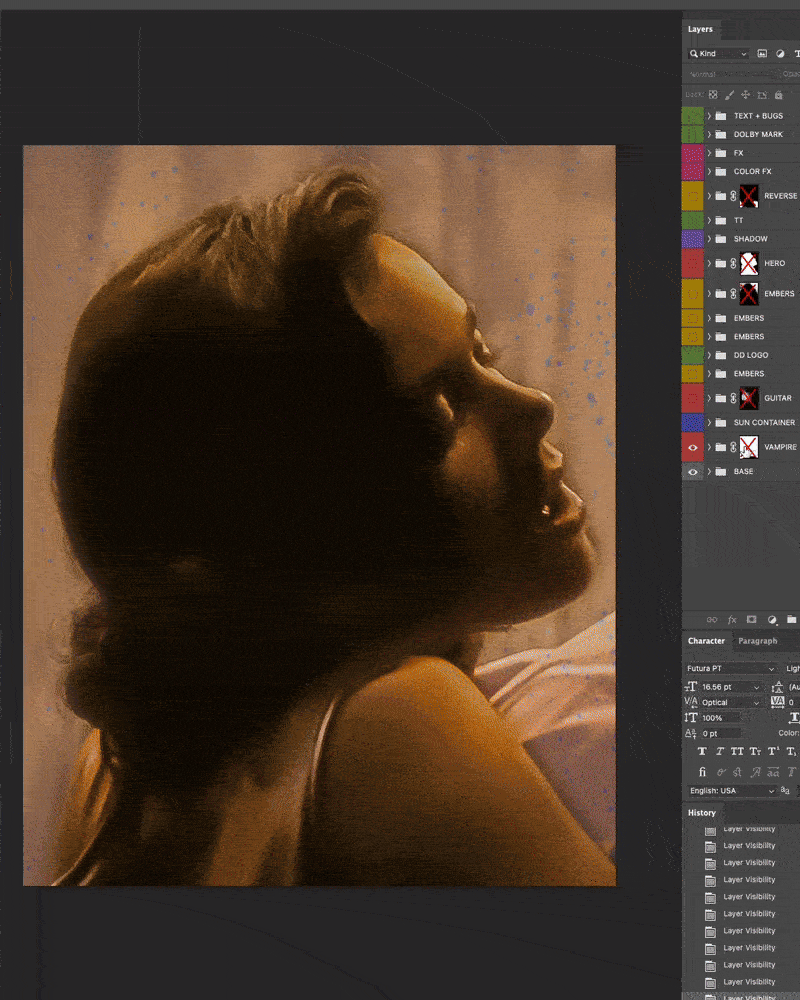Show the GUITAR group visibility
The width and height of the screenshot is (800, 1000).
[692, 398]
